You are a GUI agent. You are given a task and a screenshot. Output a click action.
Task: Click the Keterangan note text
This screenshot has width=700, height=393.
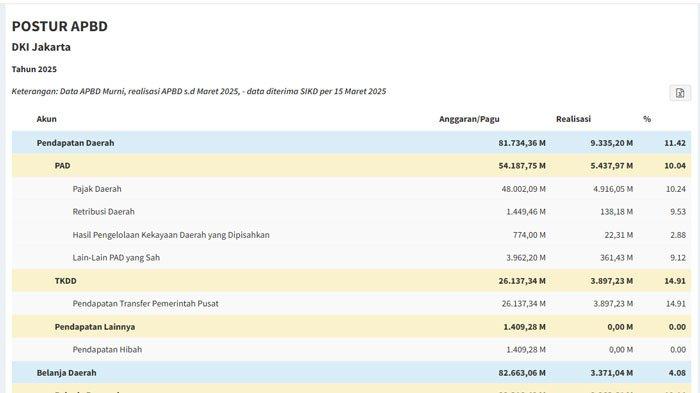pyautogui.click(x=199, y=92)
